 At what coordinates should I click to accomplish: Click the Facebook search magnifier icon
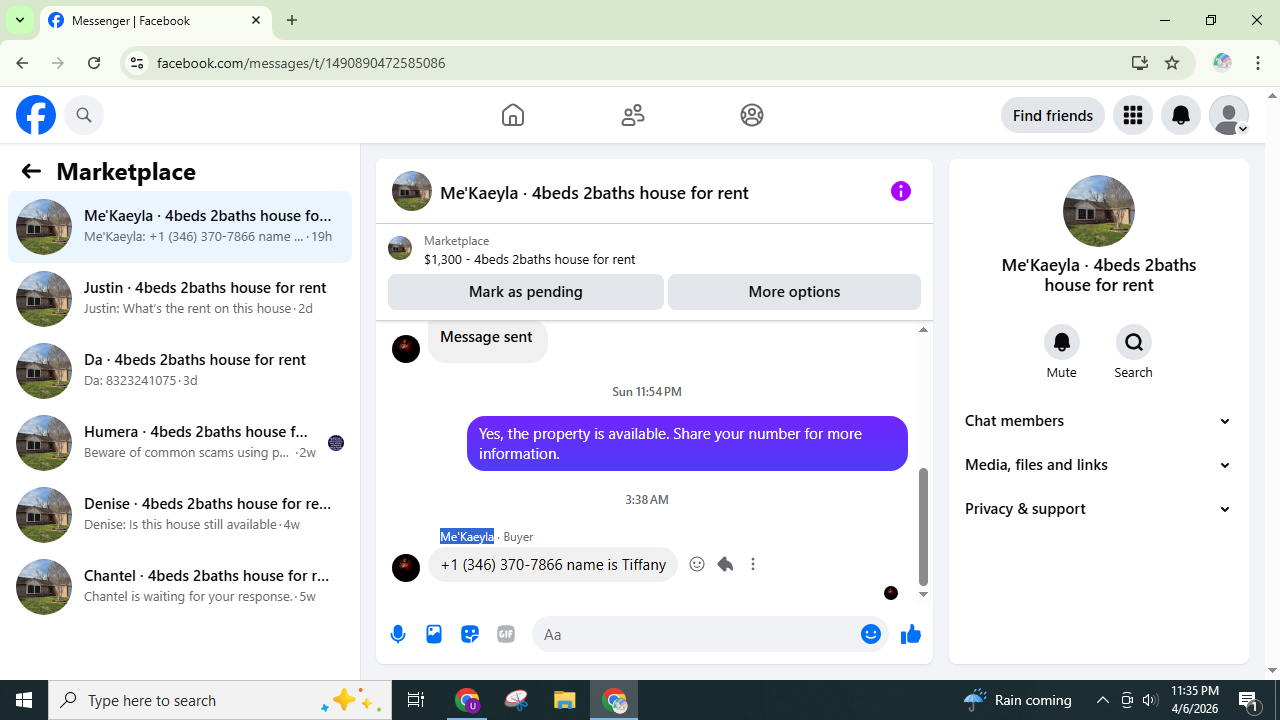coord(84,115)
